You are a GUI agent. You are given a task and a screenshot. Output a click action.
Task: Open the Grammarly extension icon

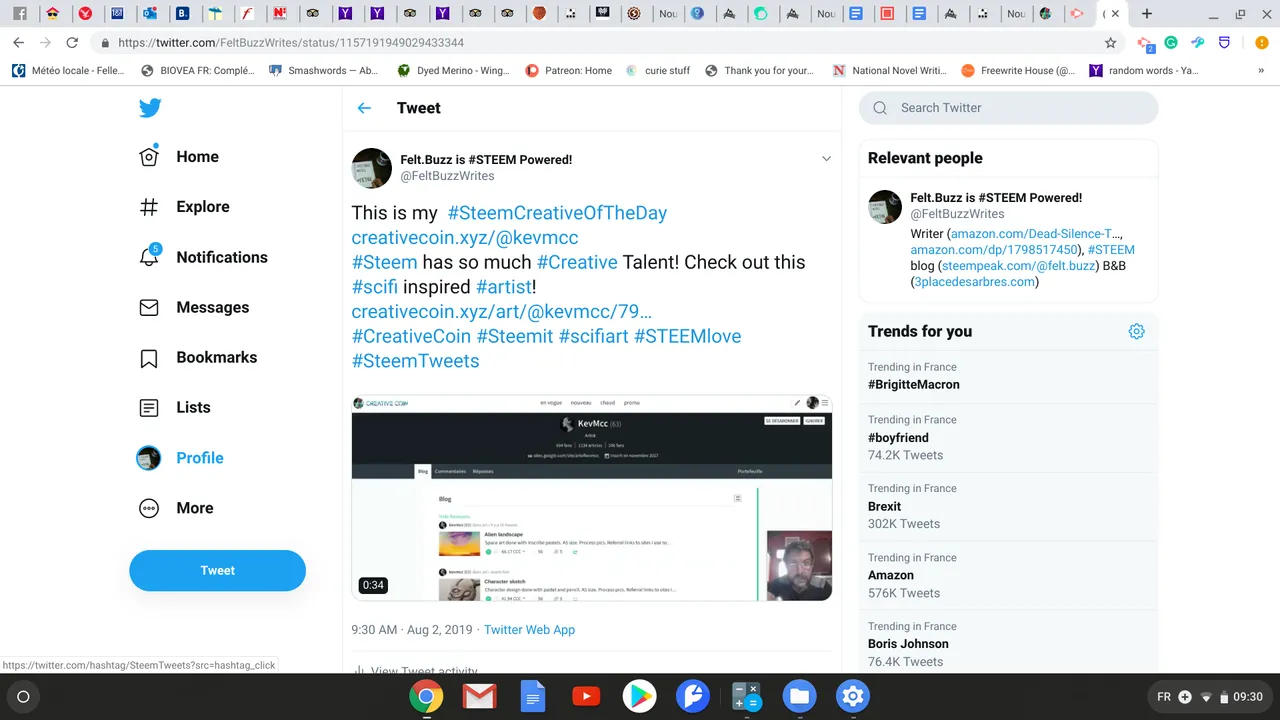click(1171, 43)
